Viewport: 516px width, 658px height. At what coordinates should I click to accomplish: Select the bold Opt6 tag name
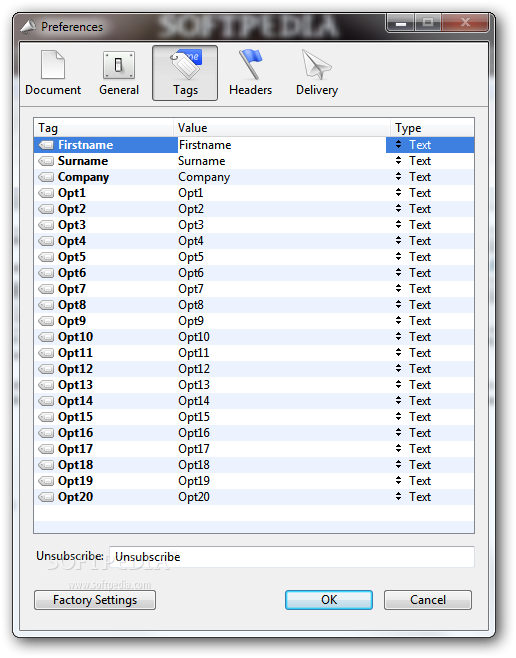pyautogui.click(x=72, y=273)
